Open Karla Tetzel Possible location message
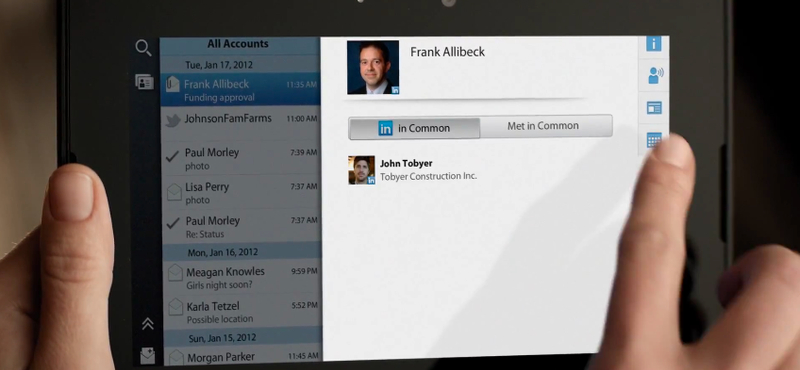 click(x=243, y=312)
